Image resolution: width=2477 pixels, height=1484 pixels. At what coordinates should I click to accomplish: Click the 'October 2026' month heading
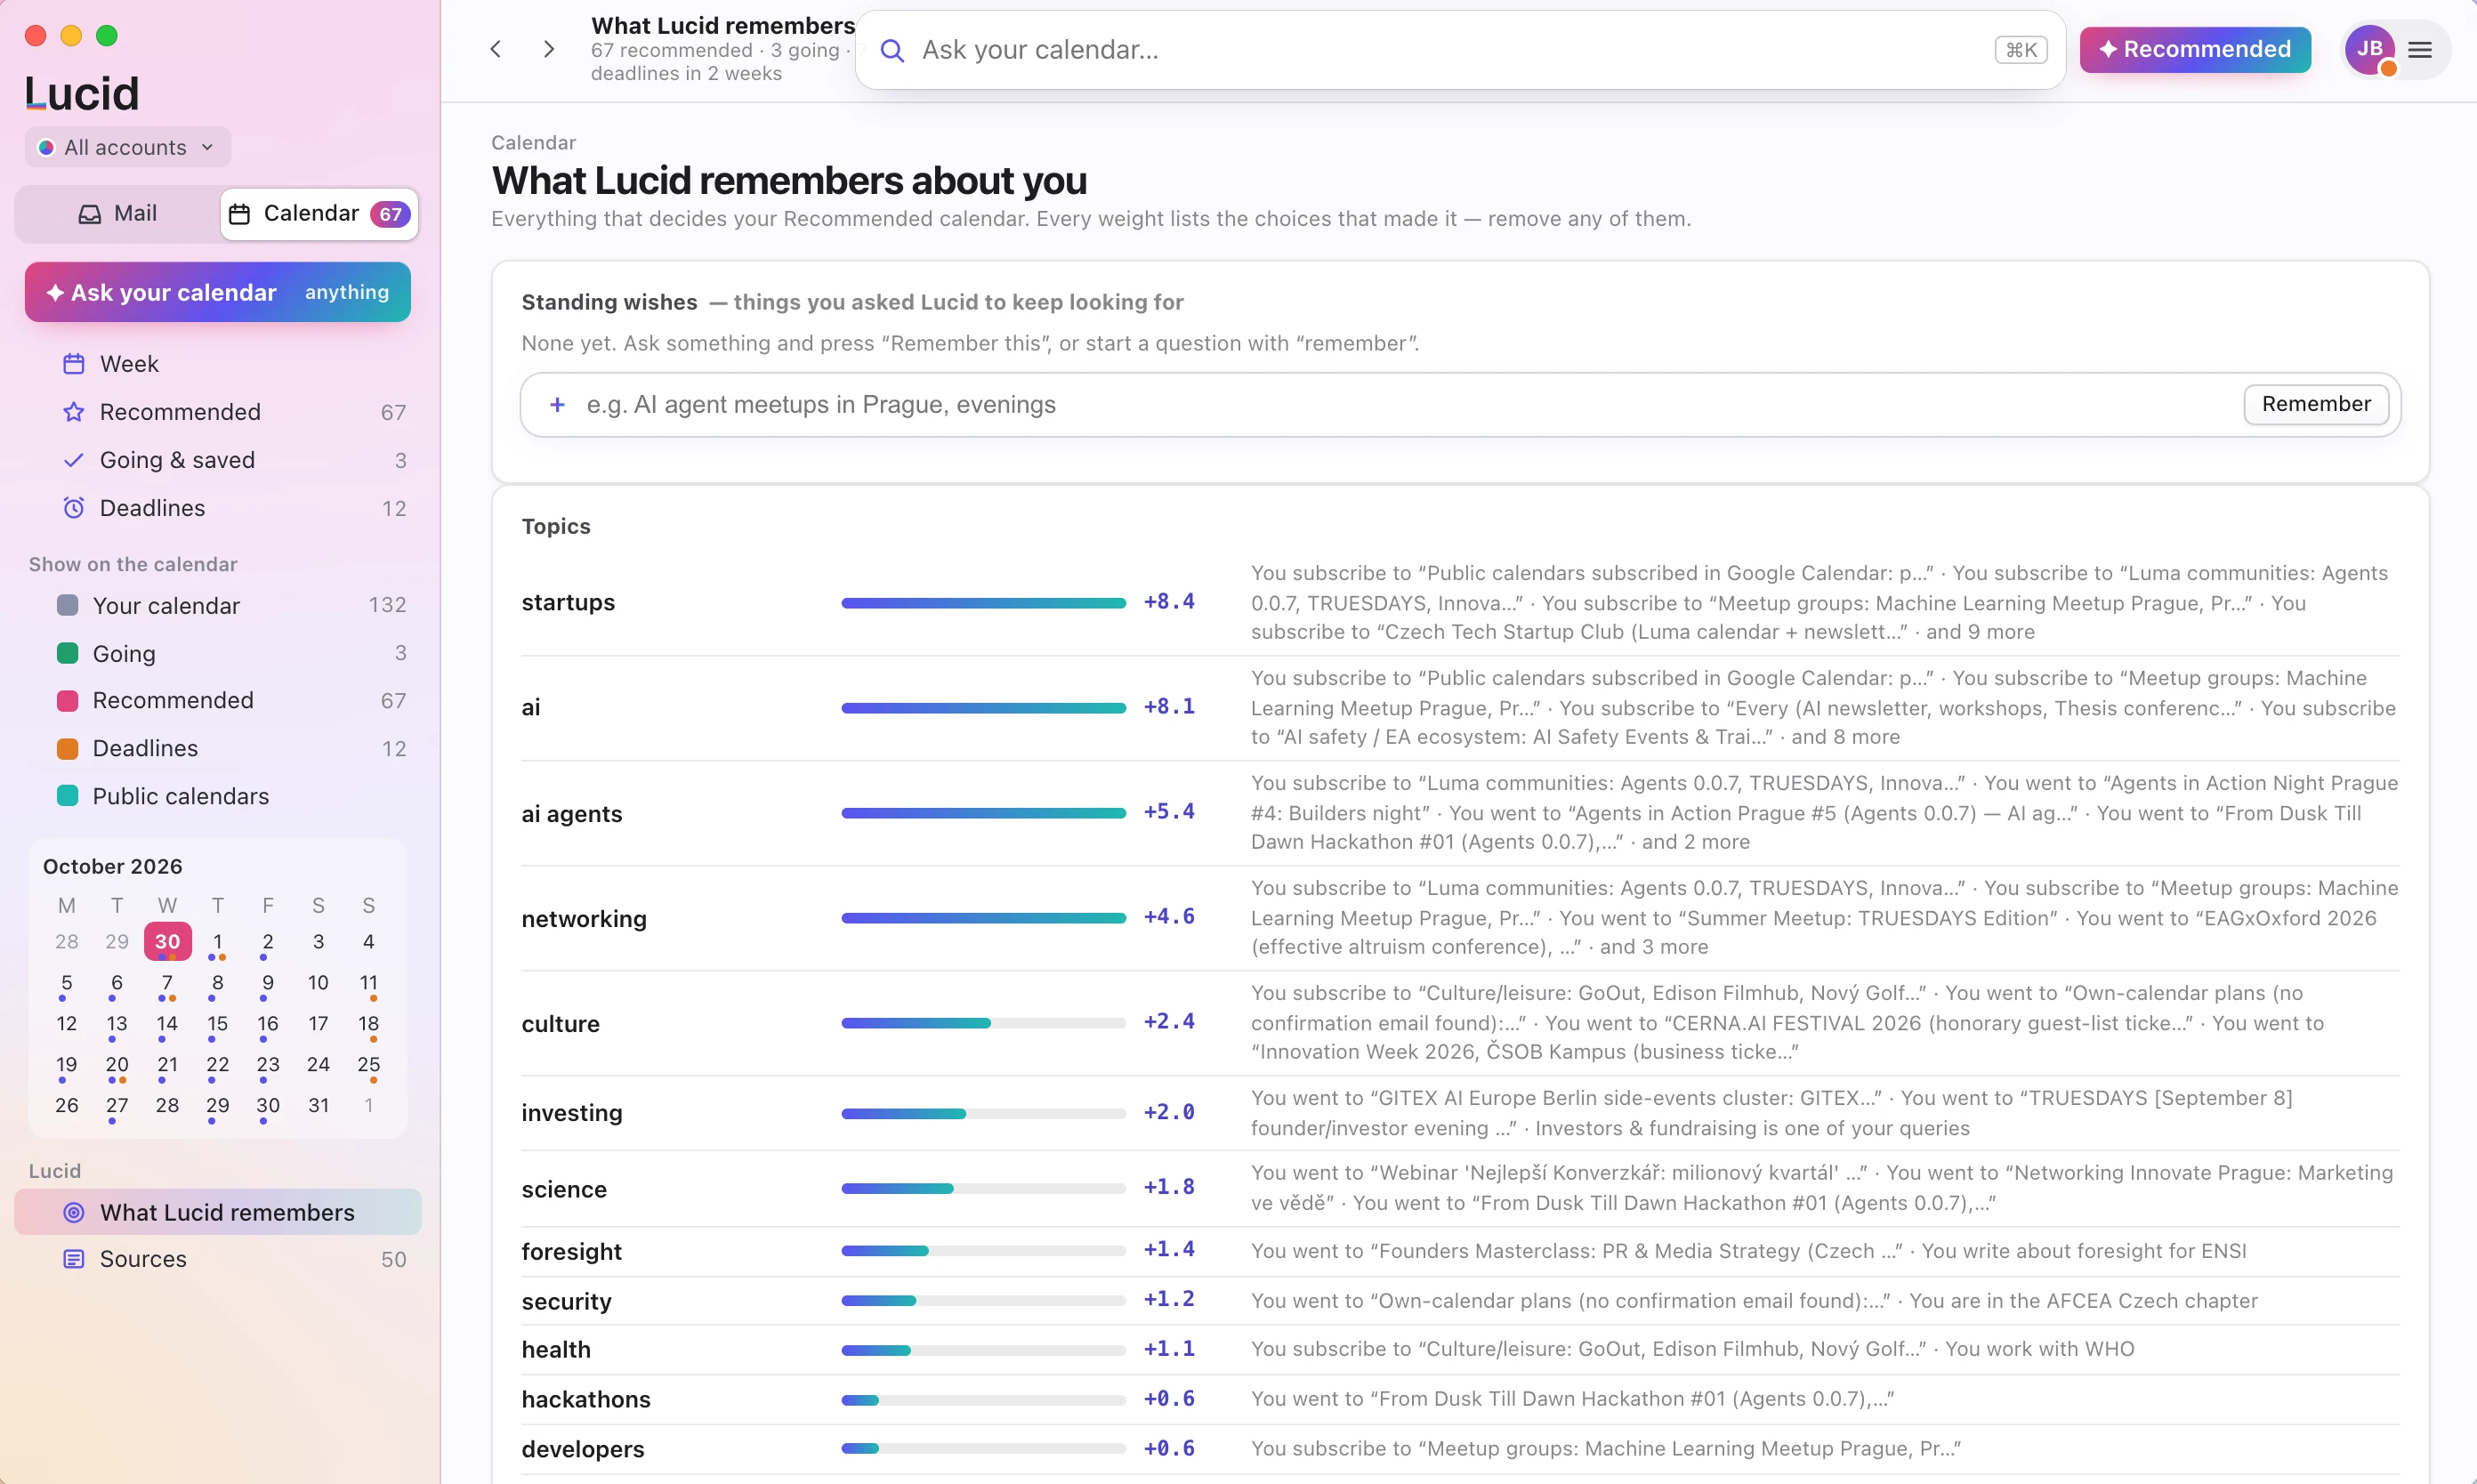[113, 866]
